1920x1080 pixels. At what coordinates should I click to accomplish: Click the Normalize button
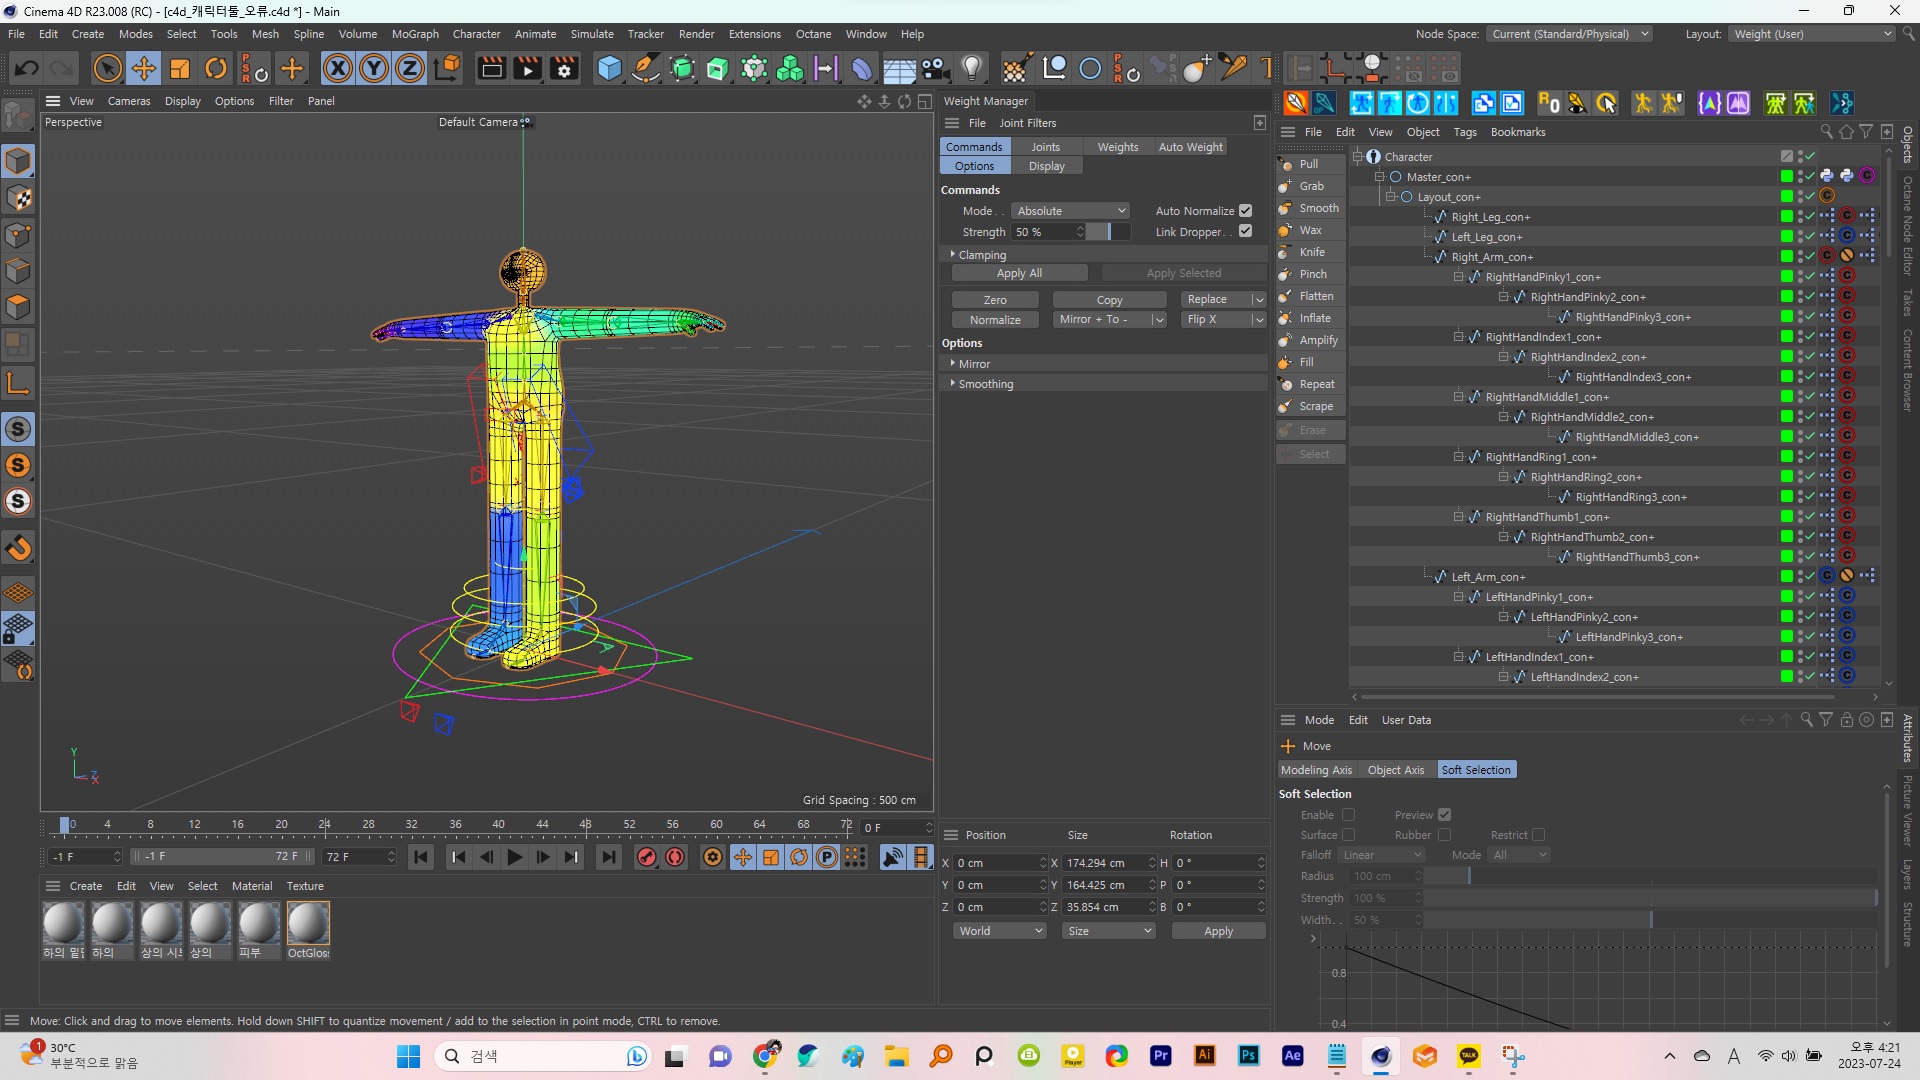click(993, 319)
